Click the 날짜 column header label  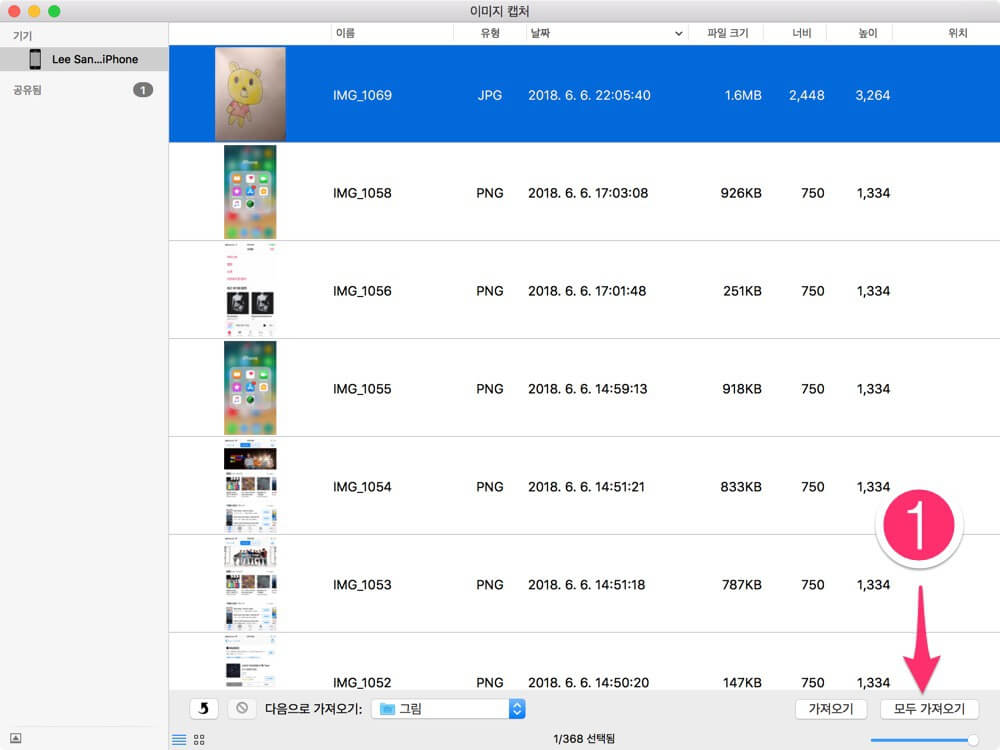pyautogui.click(x=540, y=33)
